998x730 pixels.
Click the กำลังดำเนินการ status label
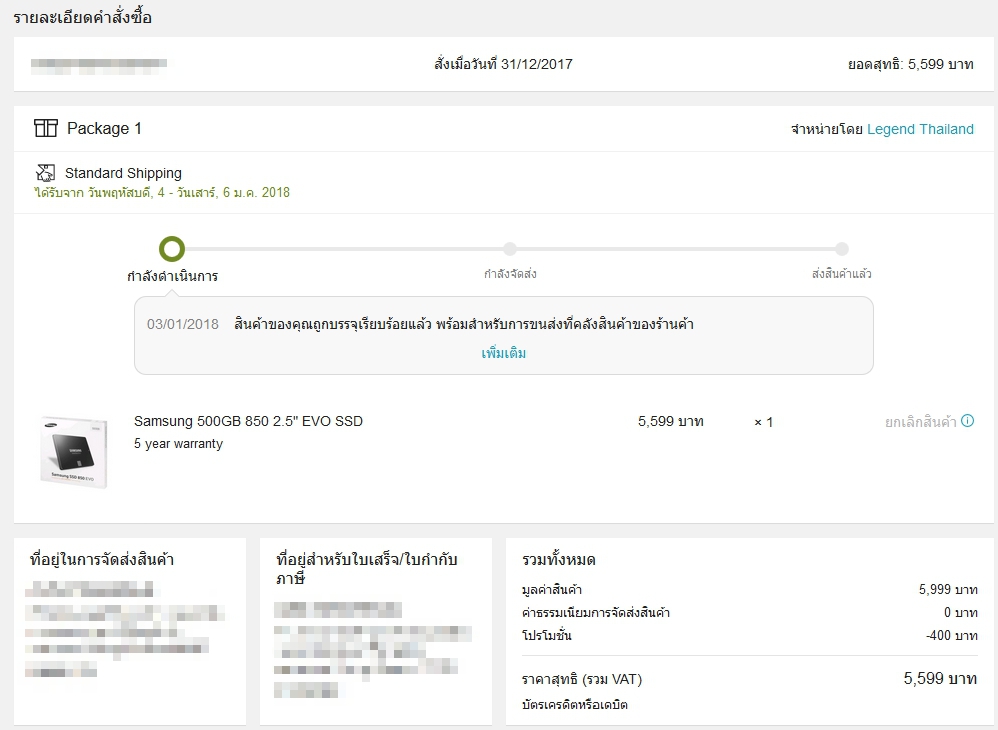(172, 276)
